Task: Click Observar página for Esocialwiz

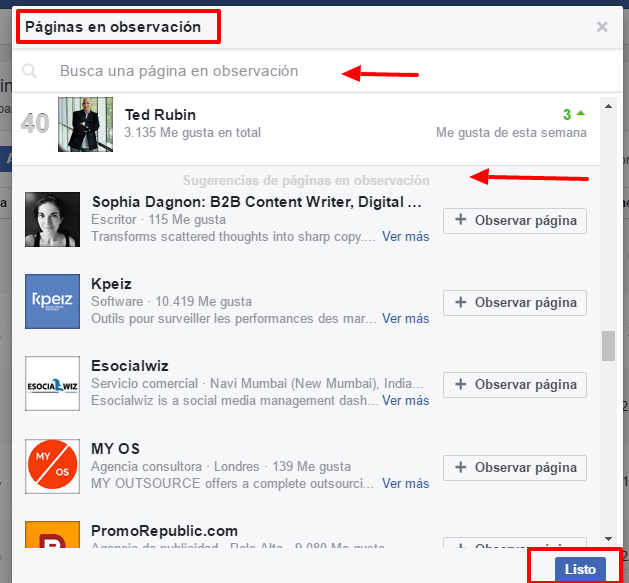Action: point(515,385)
